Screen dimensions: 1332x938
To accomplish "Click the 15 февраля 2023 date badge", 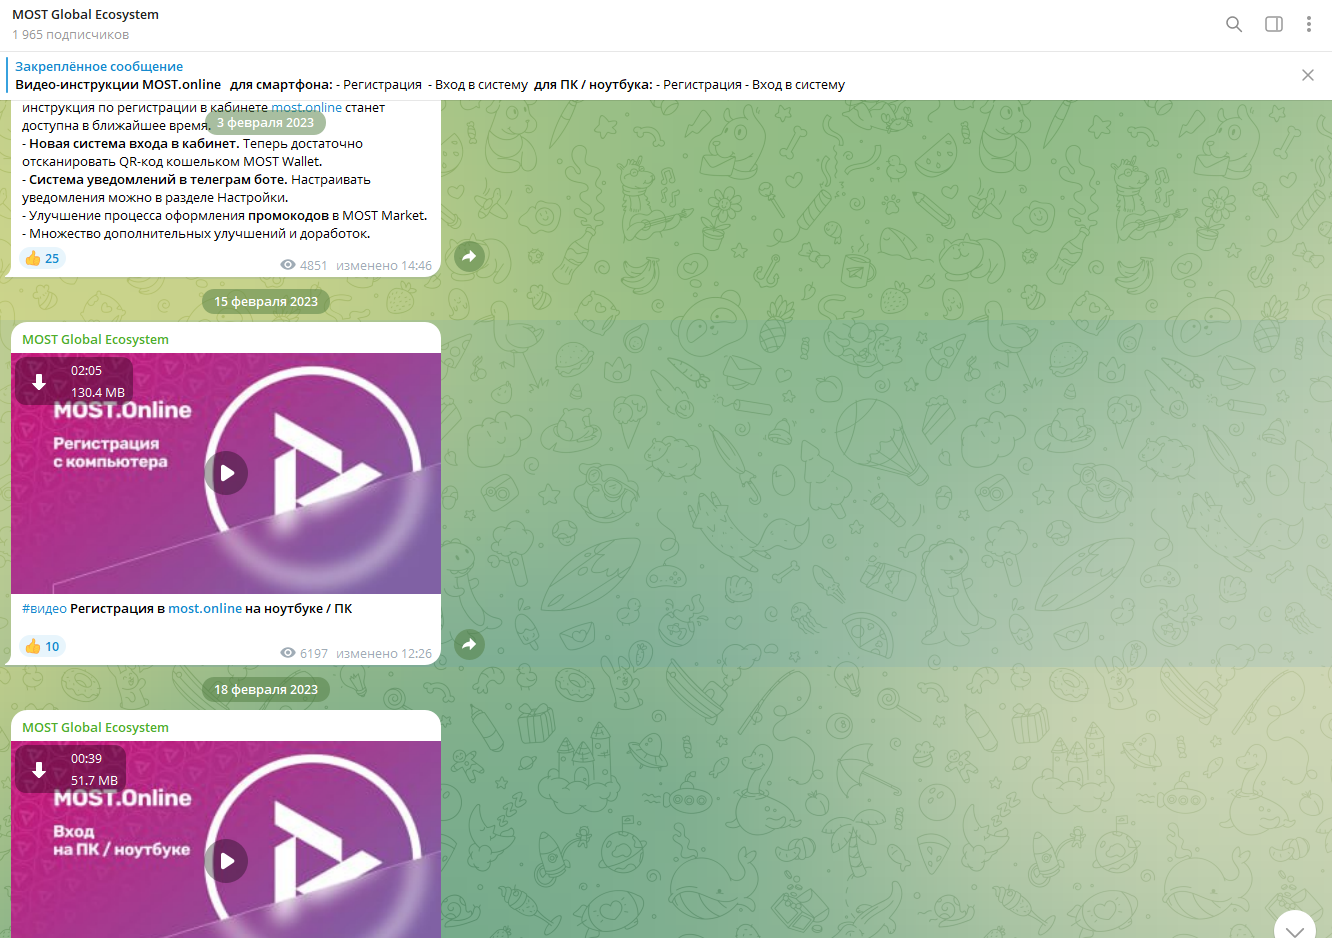I will [266, 301].
